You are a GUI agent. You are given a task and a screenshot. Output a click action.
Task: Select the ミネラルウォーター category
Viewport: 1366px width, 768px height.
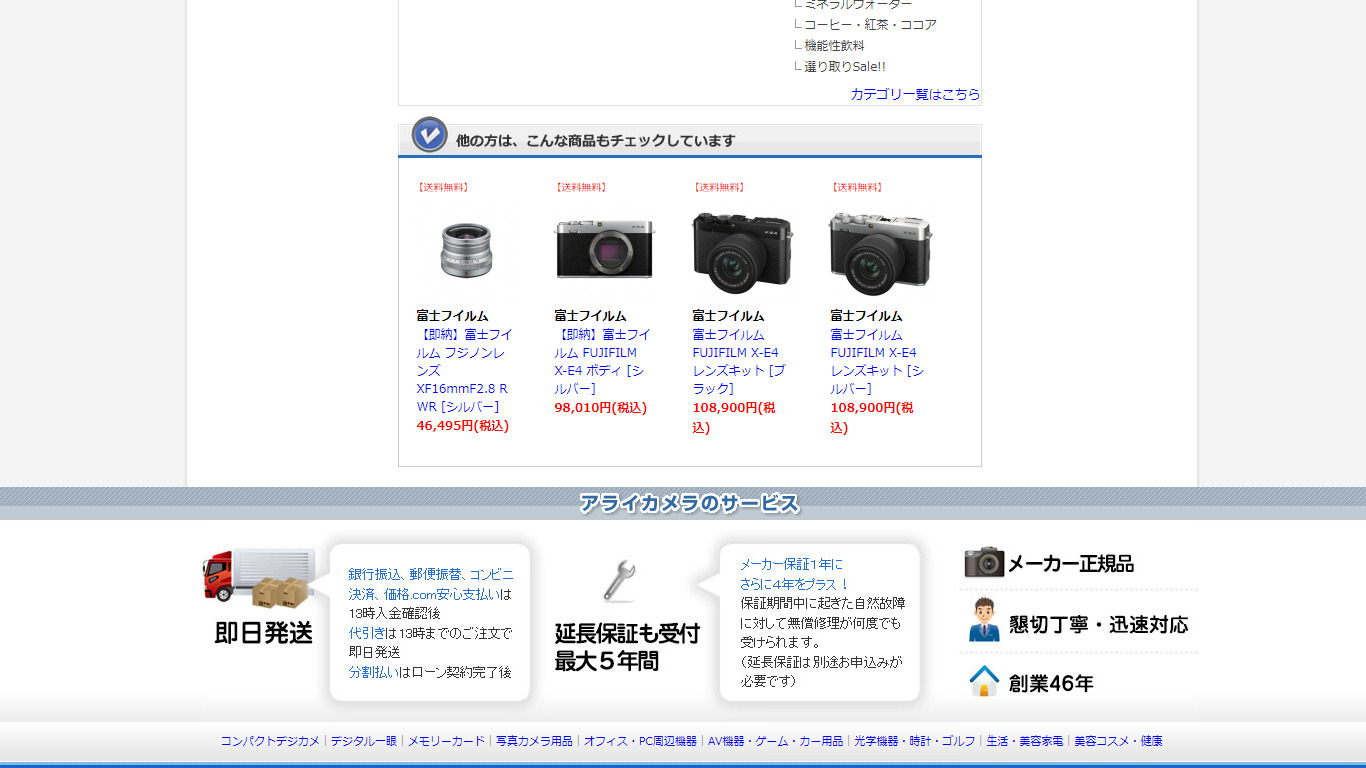pyautogui.click(x=858, y=5)
